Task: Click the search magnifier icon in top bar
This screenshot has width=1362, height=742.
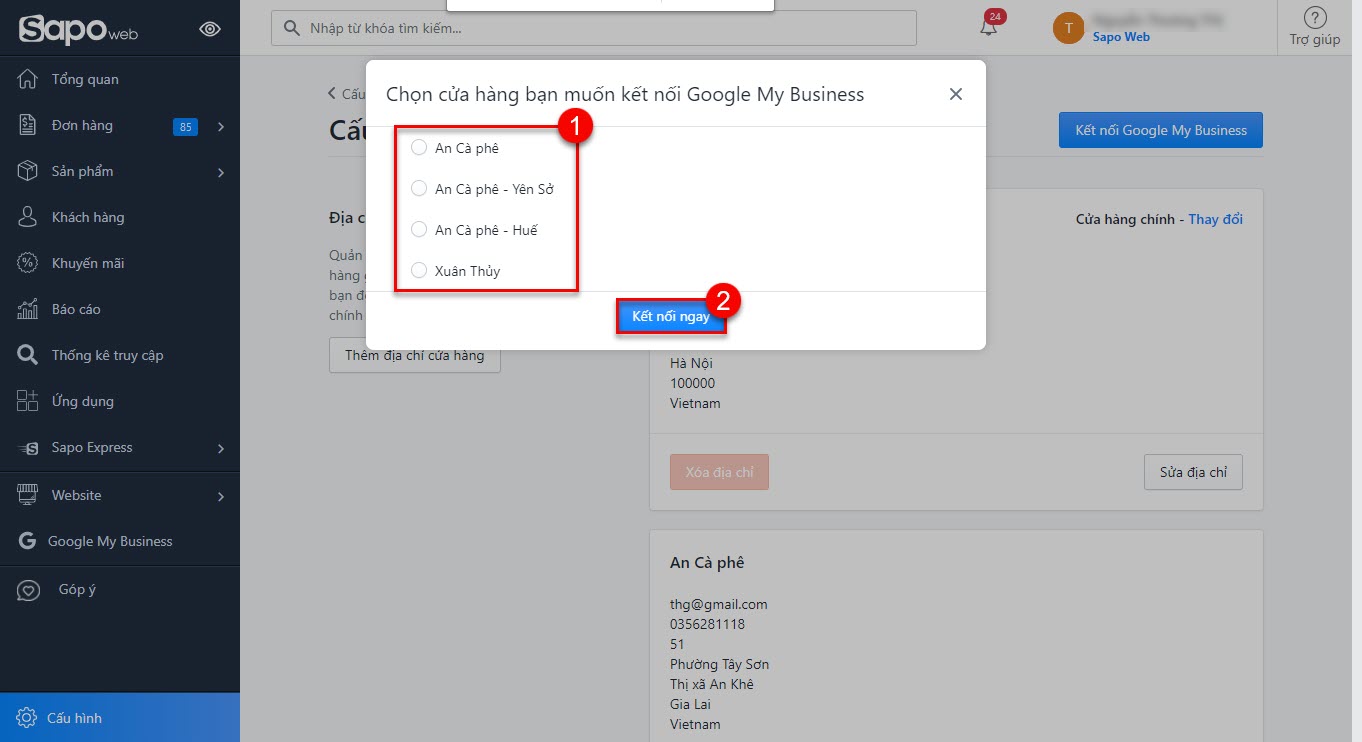Action: point(292,28)
